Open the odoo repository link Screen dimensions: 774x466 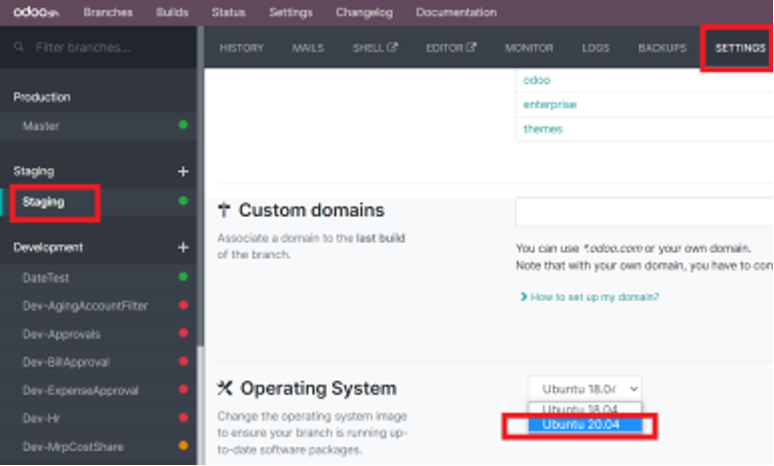[537, 80]
